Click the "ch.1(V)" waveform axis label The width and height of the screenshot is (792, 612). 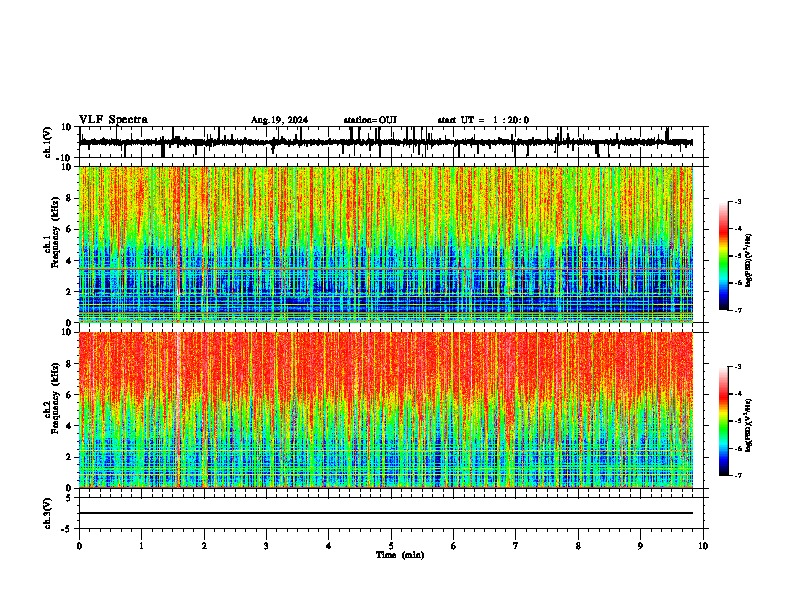point(48,142)
